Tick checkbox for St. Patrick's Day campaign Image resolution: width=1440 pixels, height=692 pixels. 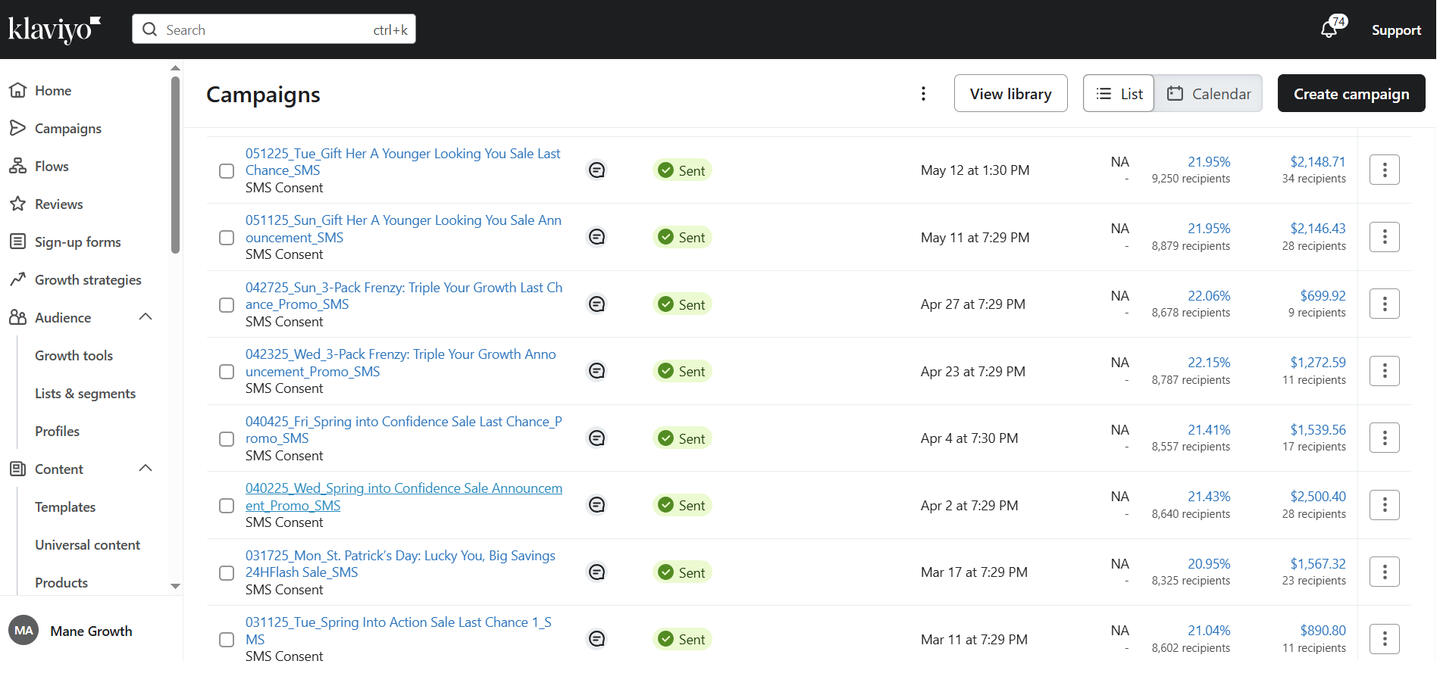(x=227, y=573)
